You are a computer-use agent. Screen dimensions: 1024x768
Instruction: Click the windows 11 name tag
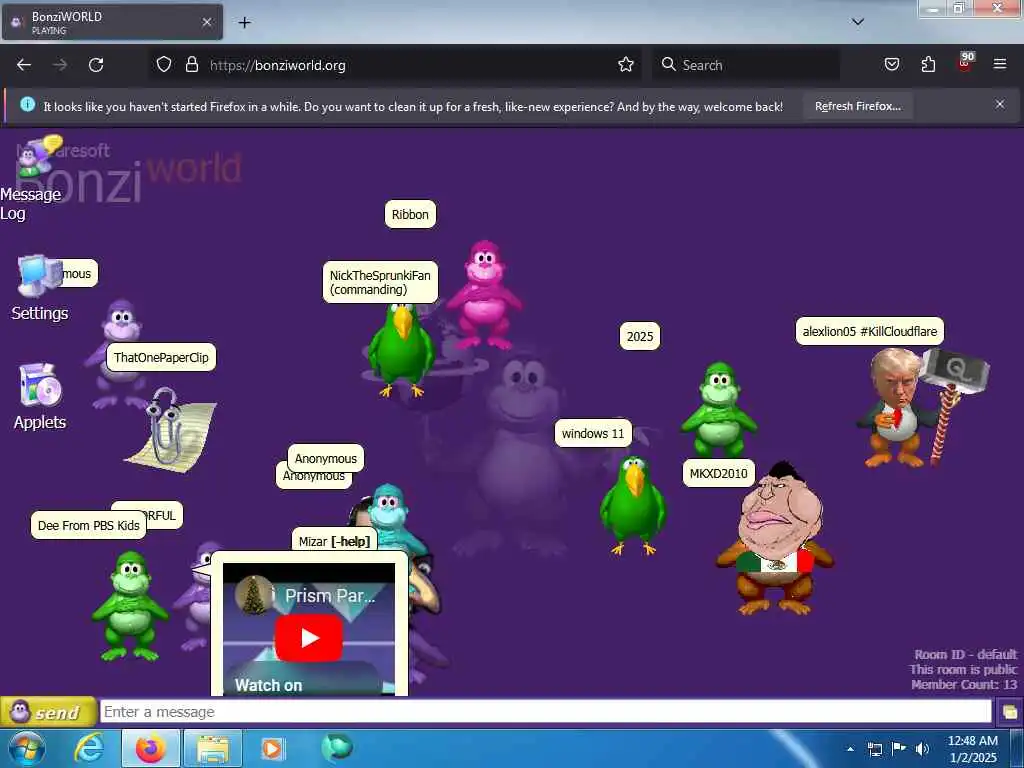click(593, 433)
